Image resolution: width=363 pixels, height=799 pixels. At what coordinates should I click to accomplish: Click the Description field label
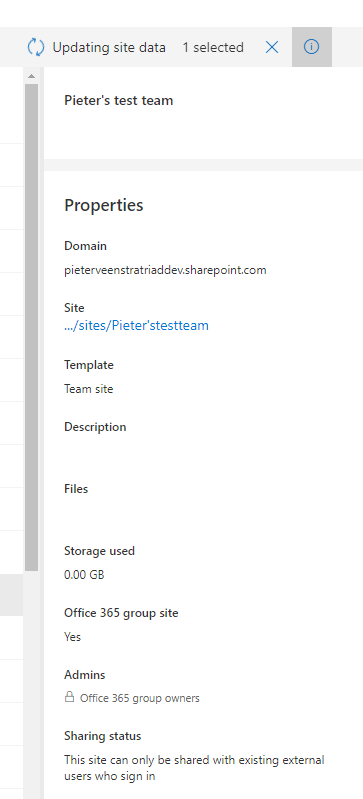tap(95, 427)
